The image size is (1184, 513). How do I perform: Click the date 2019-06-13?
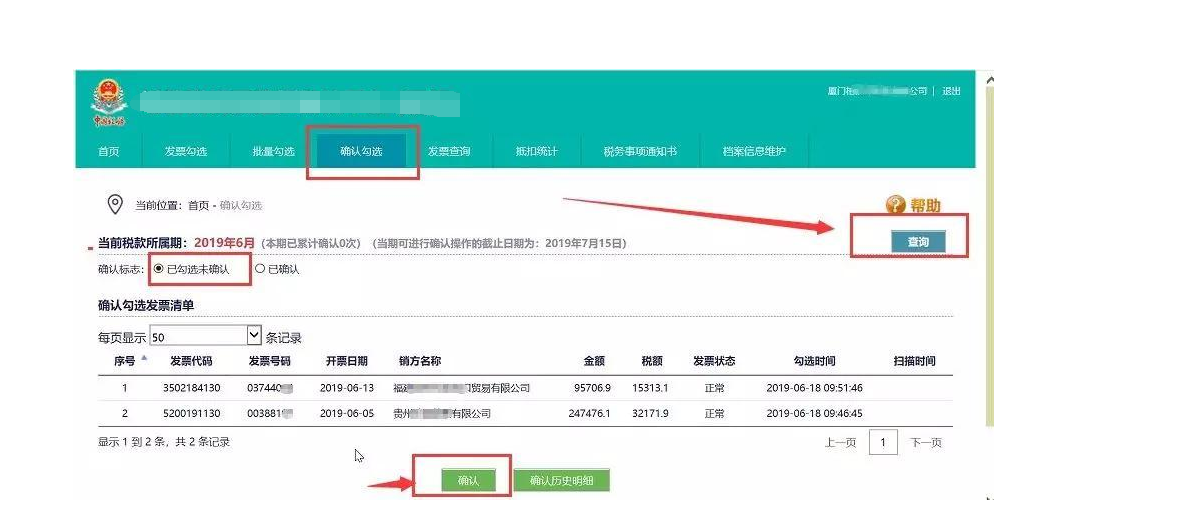(x=347, y=388)
